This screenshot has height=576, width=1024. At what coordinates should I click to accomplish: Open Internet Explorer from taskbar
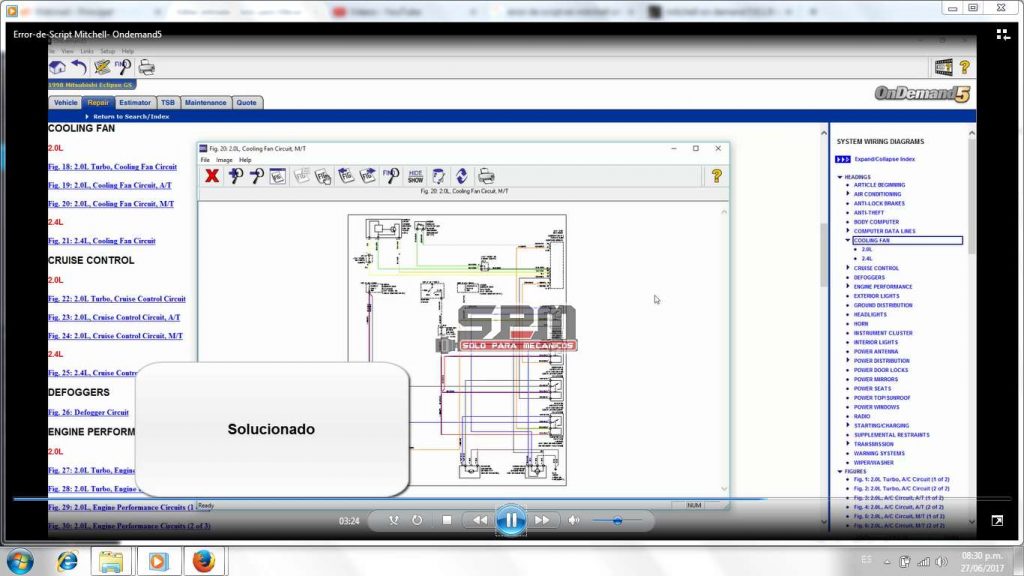point(67,561)
